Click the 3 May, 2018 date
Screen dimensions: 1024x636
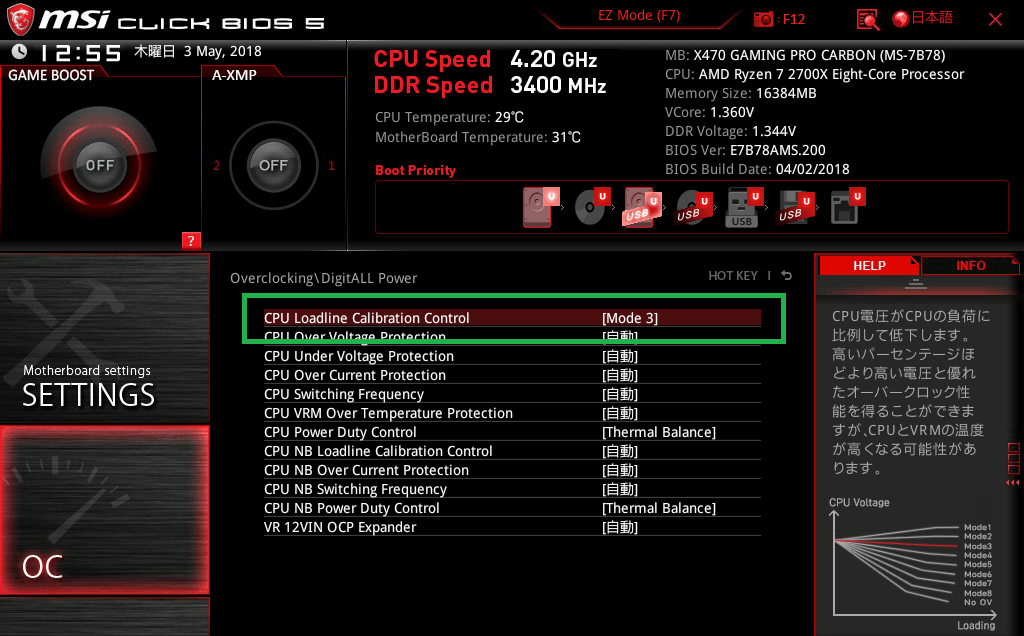[222, 51]
